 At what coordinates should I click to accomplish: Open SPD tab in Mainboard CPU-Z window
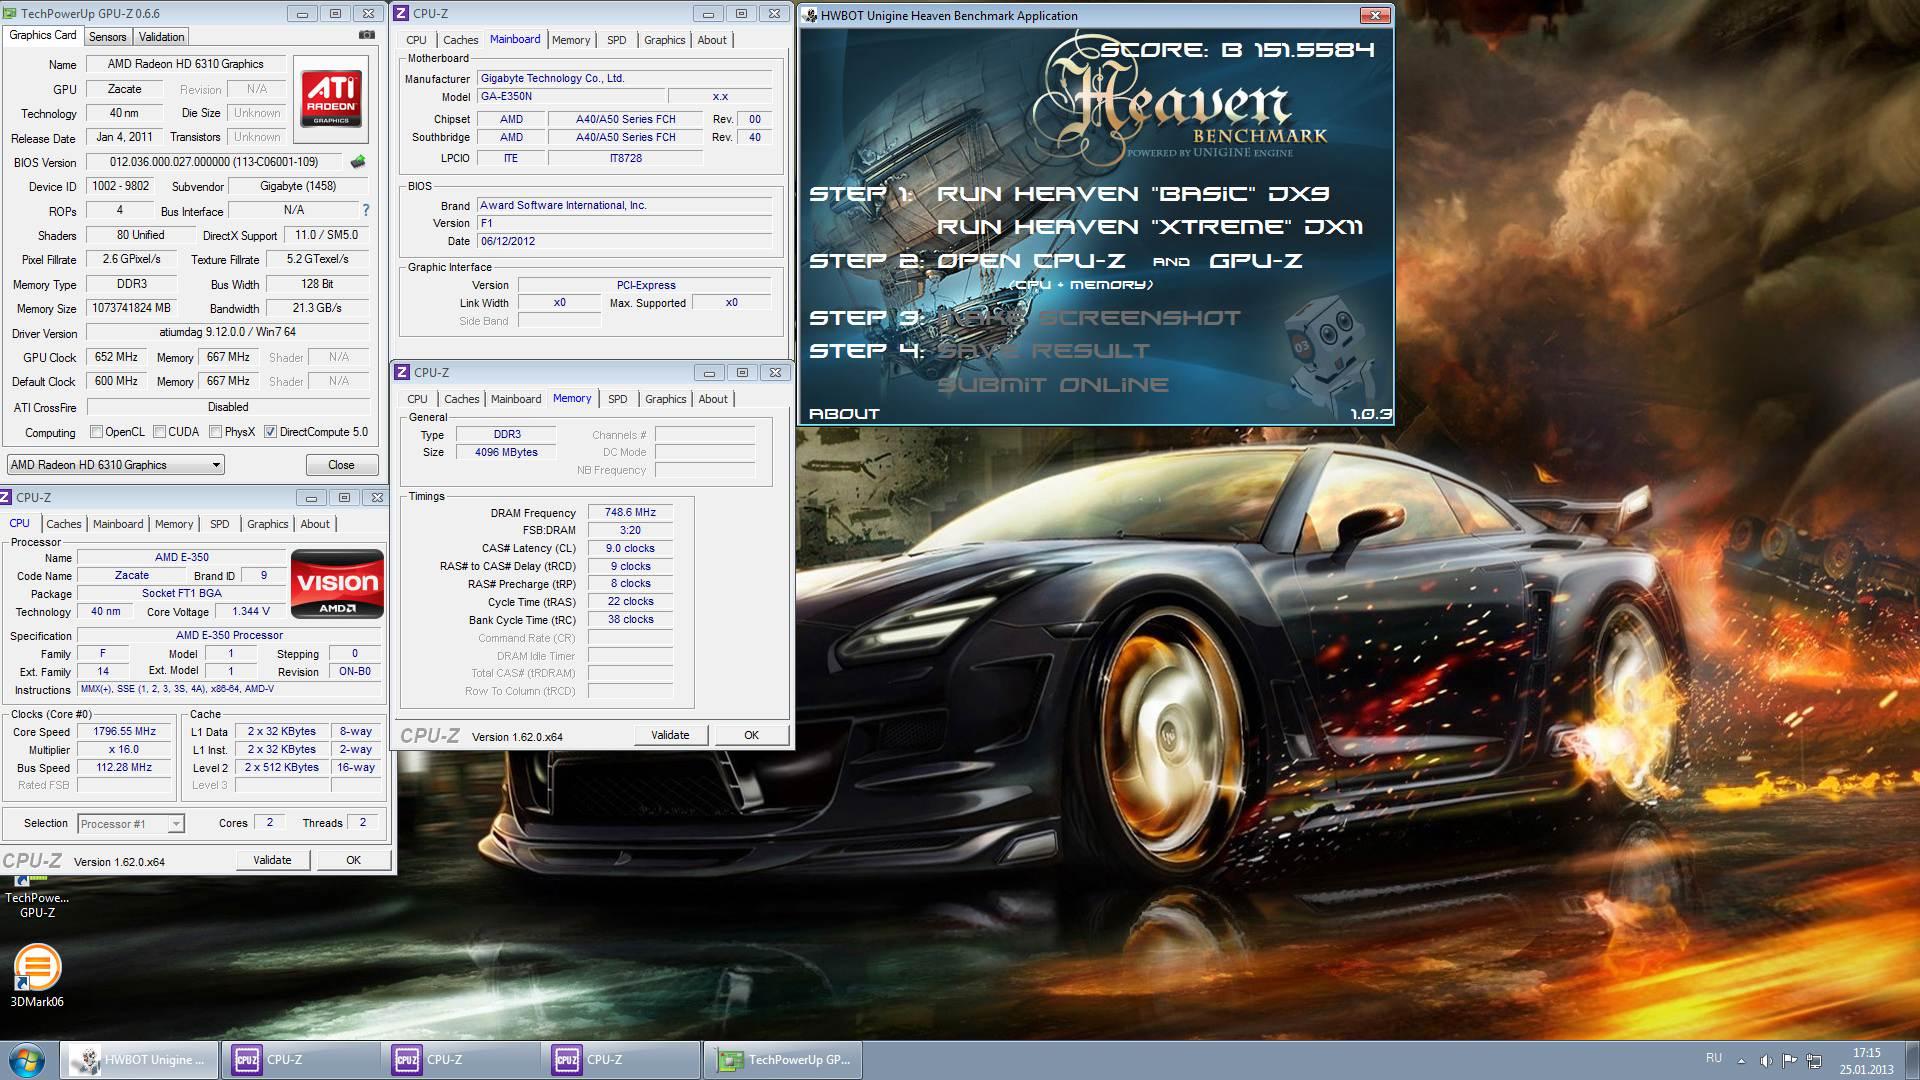(617, 40)
